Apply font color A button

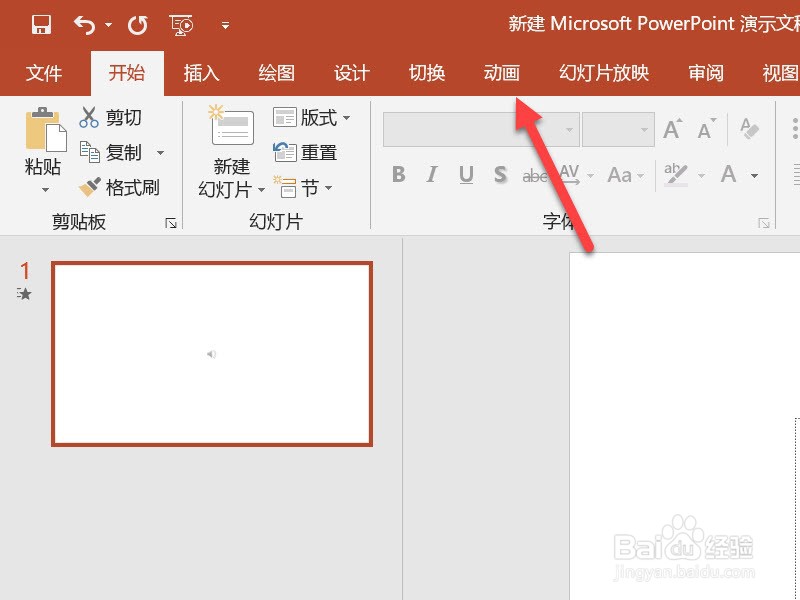(x=729, y=174)
